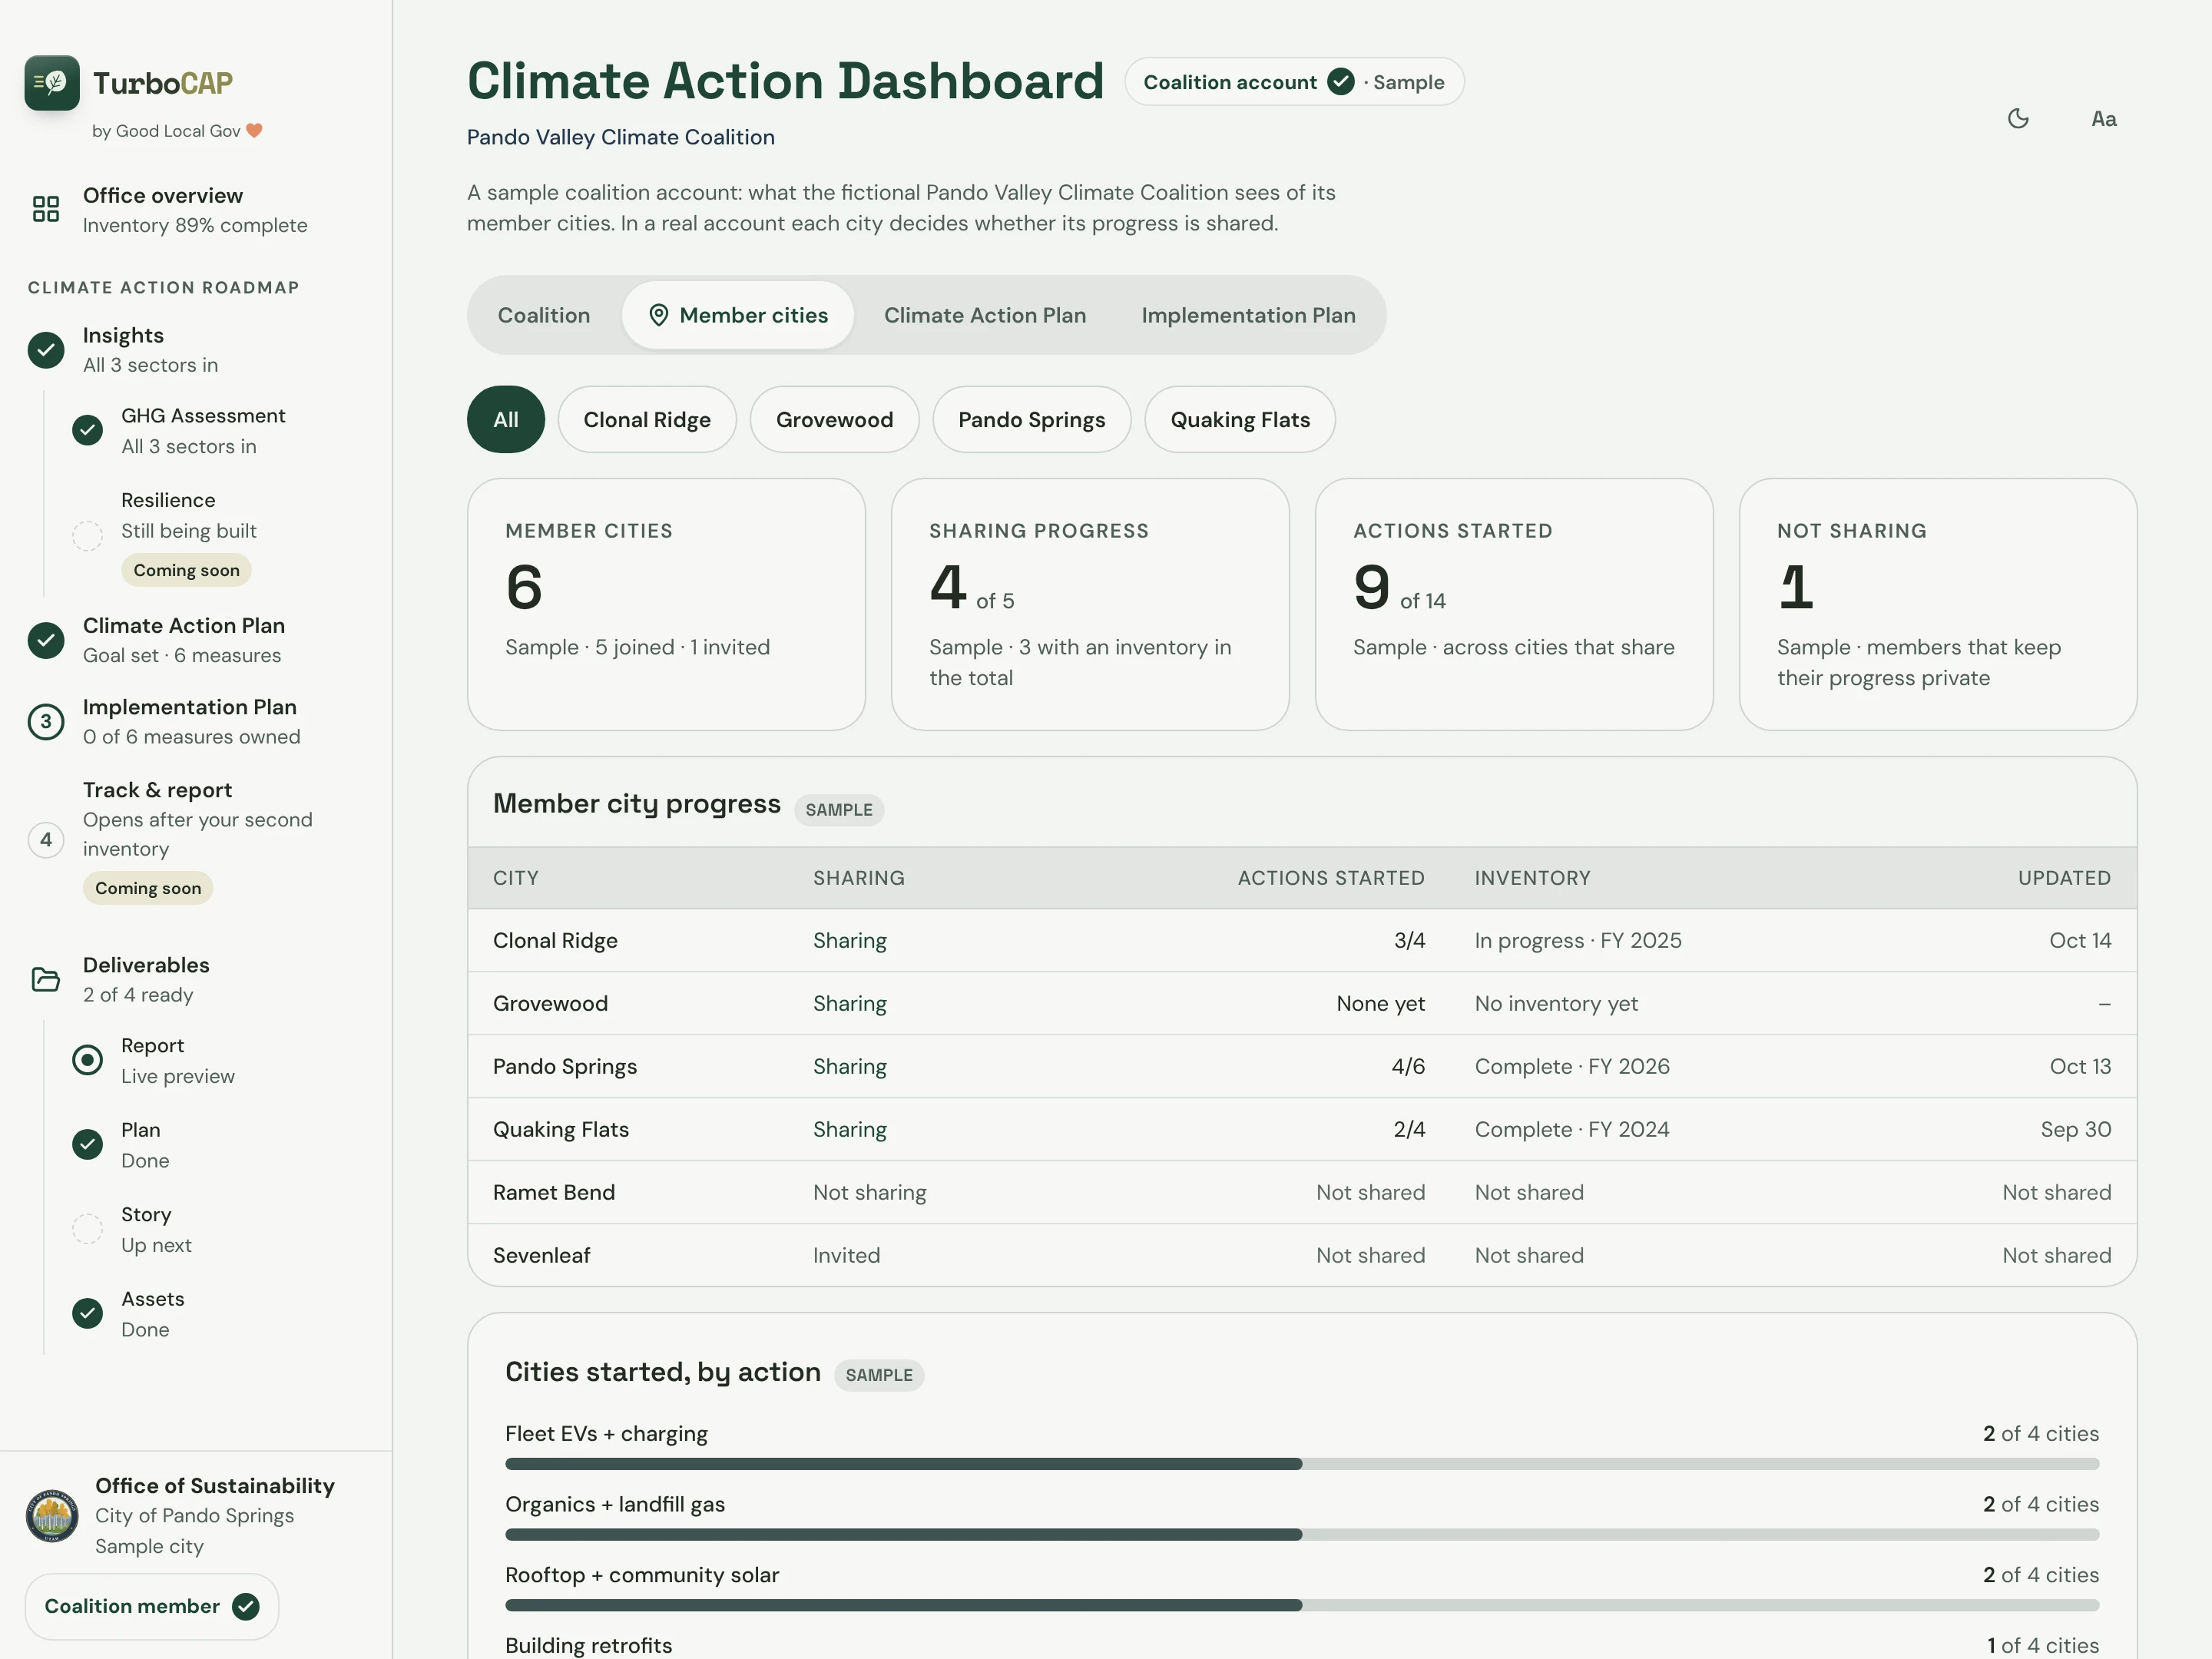Viewport: 2212px width, 1659px height.
Task: Click the TurboCAP leaf logo icon
Action: tap(52, 83)
